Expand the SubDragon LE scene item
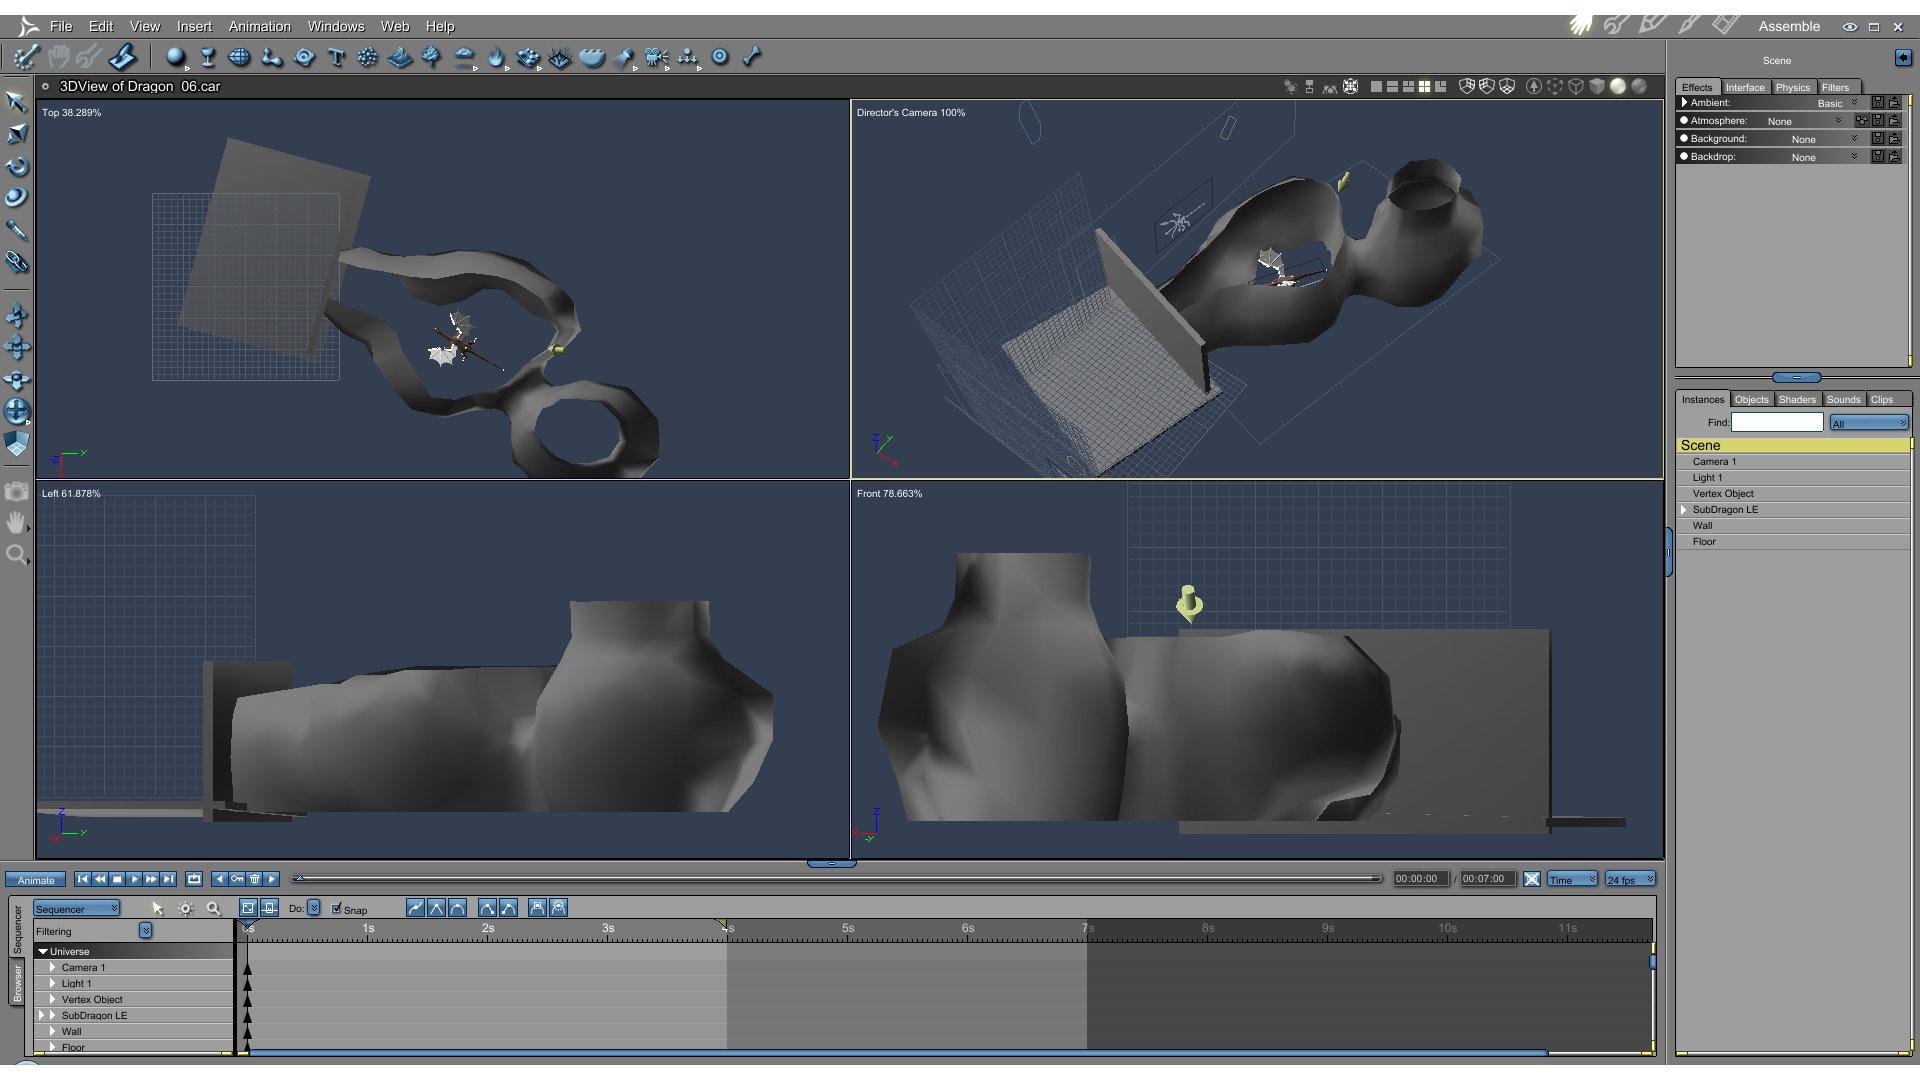 click(x=1684, y=510)
